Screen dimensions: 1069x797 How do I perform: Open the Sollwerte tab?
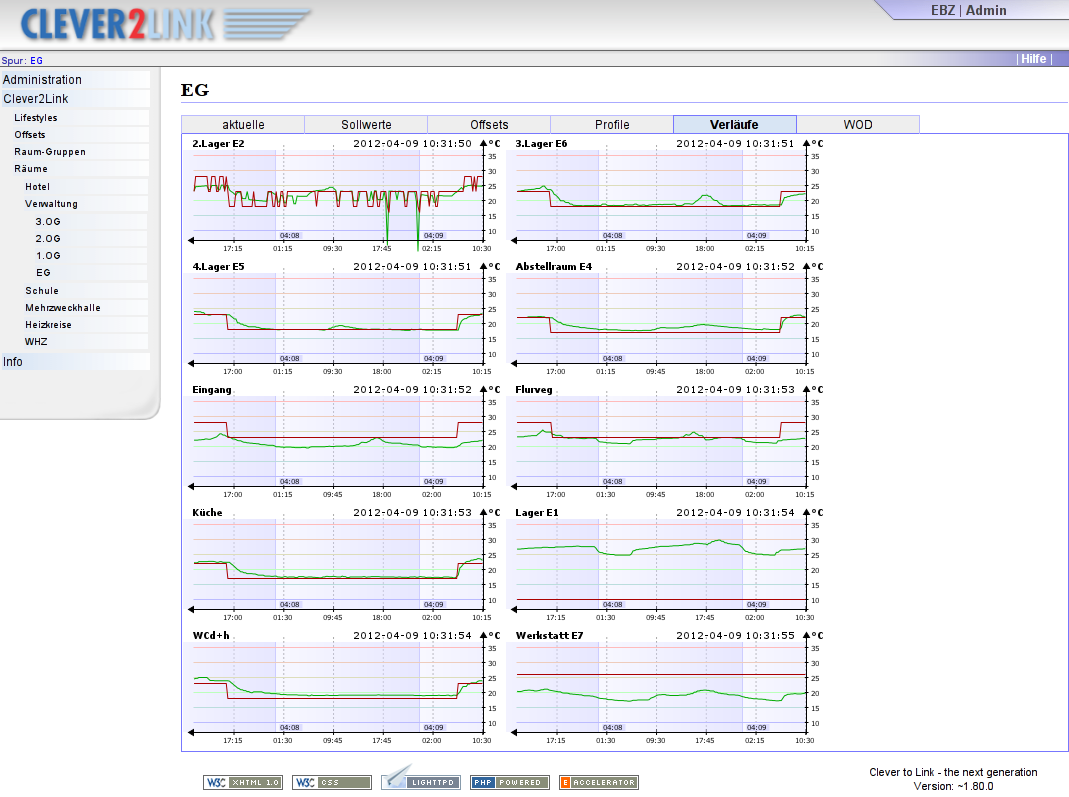point(366,125)
